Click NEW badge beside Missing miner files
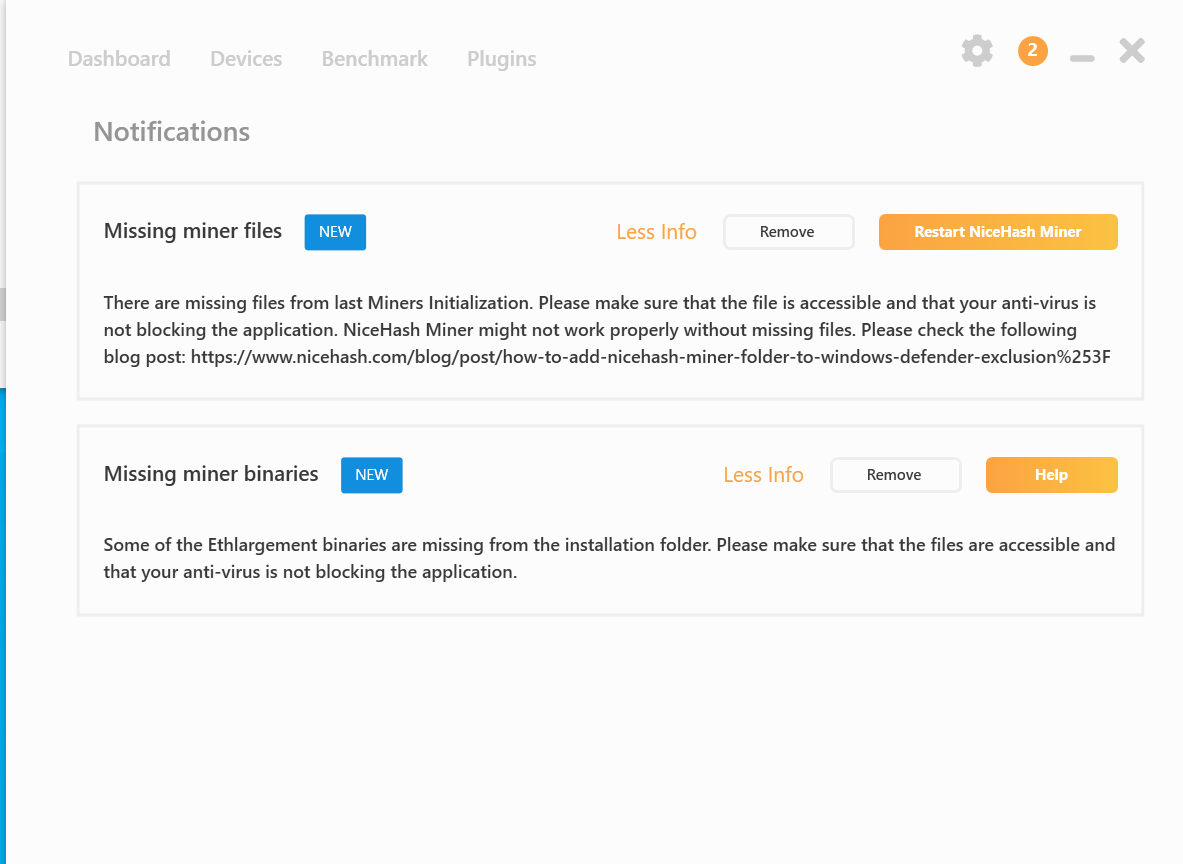The image size is (1183, 864). 335,232
